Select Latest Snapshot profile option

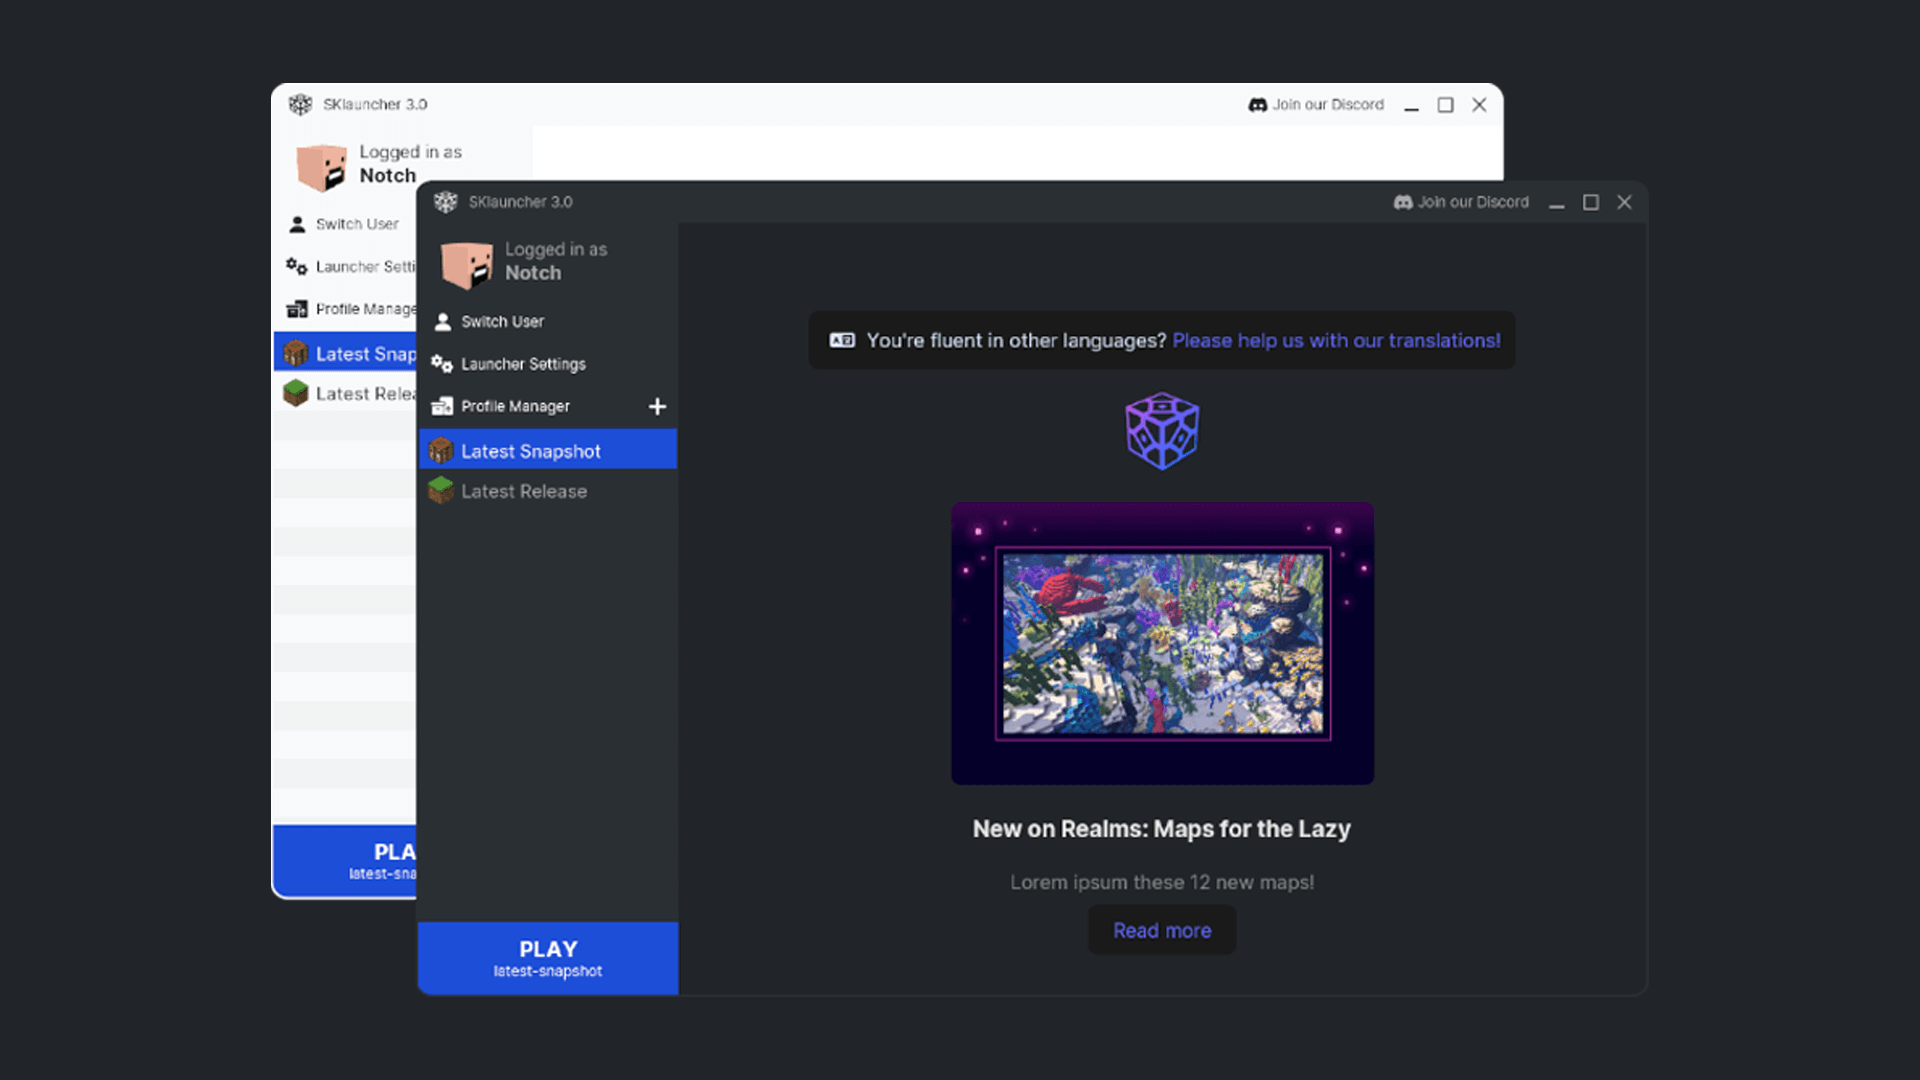point(545,450)
